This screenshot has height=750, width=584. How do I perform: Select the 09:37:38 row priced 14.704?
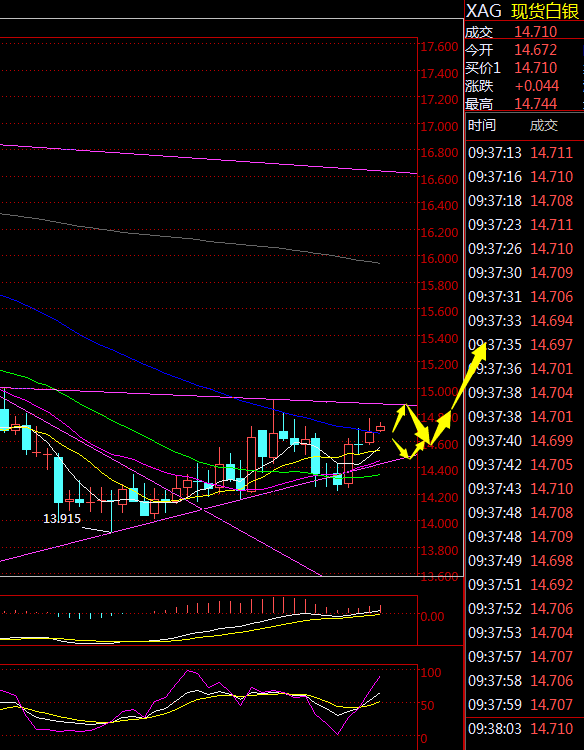pos(524,393)
